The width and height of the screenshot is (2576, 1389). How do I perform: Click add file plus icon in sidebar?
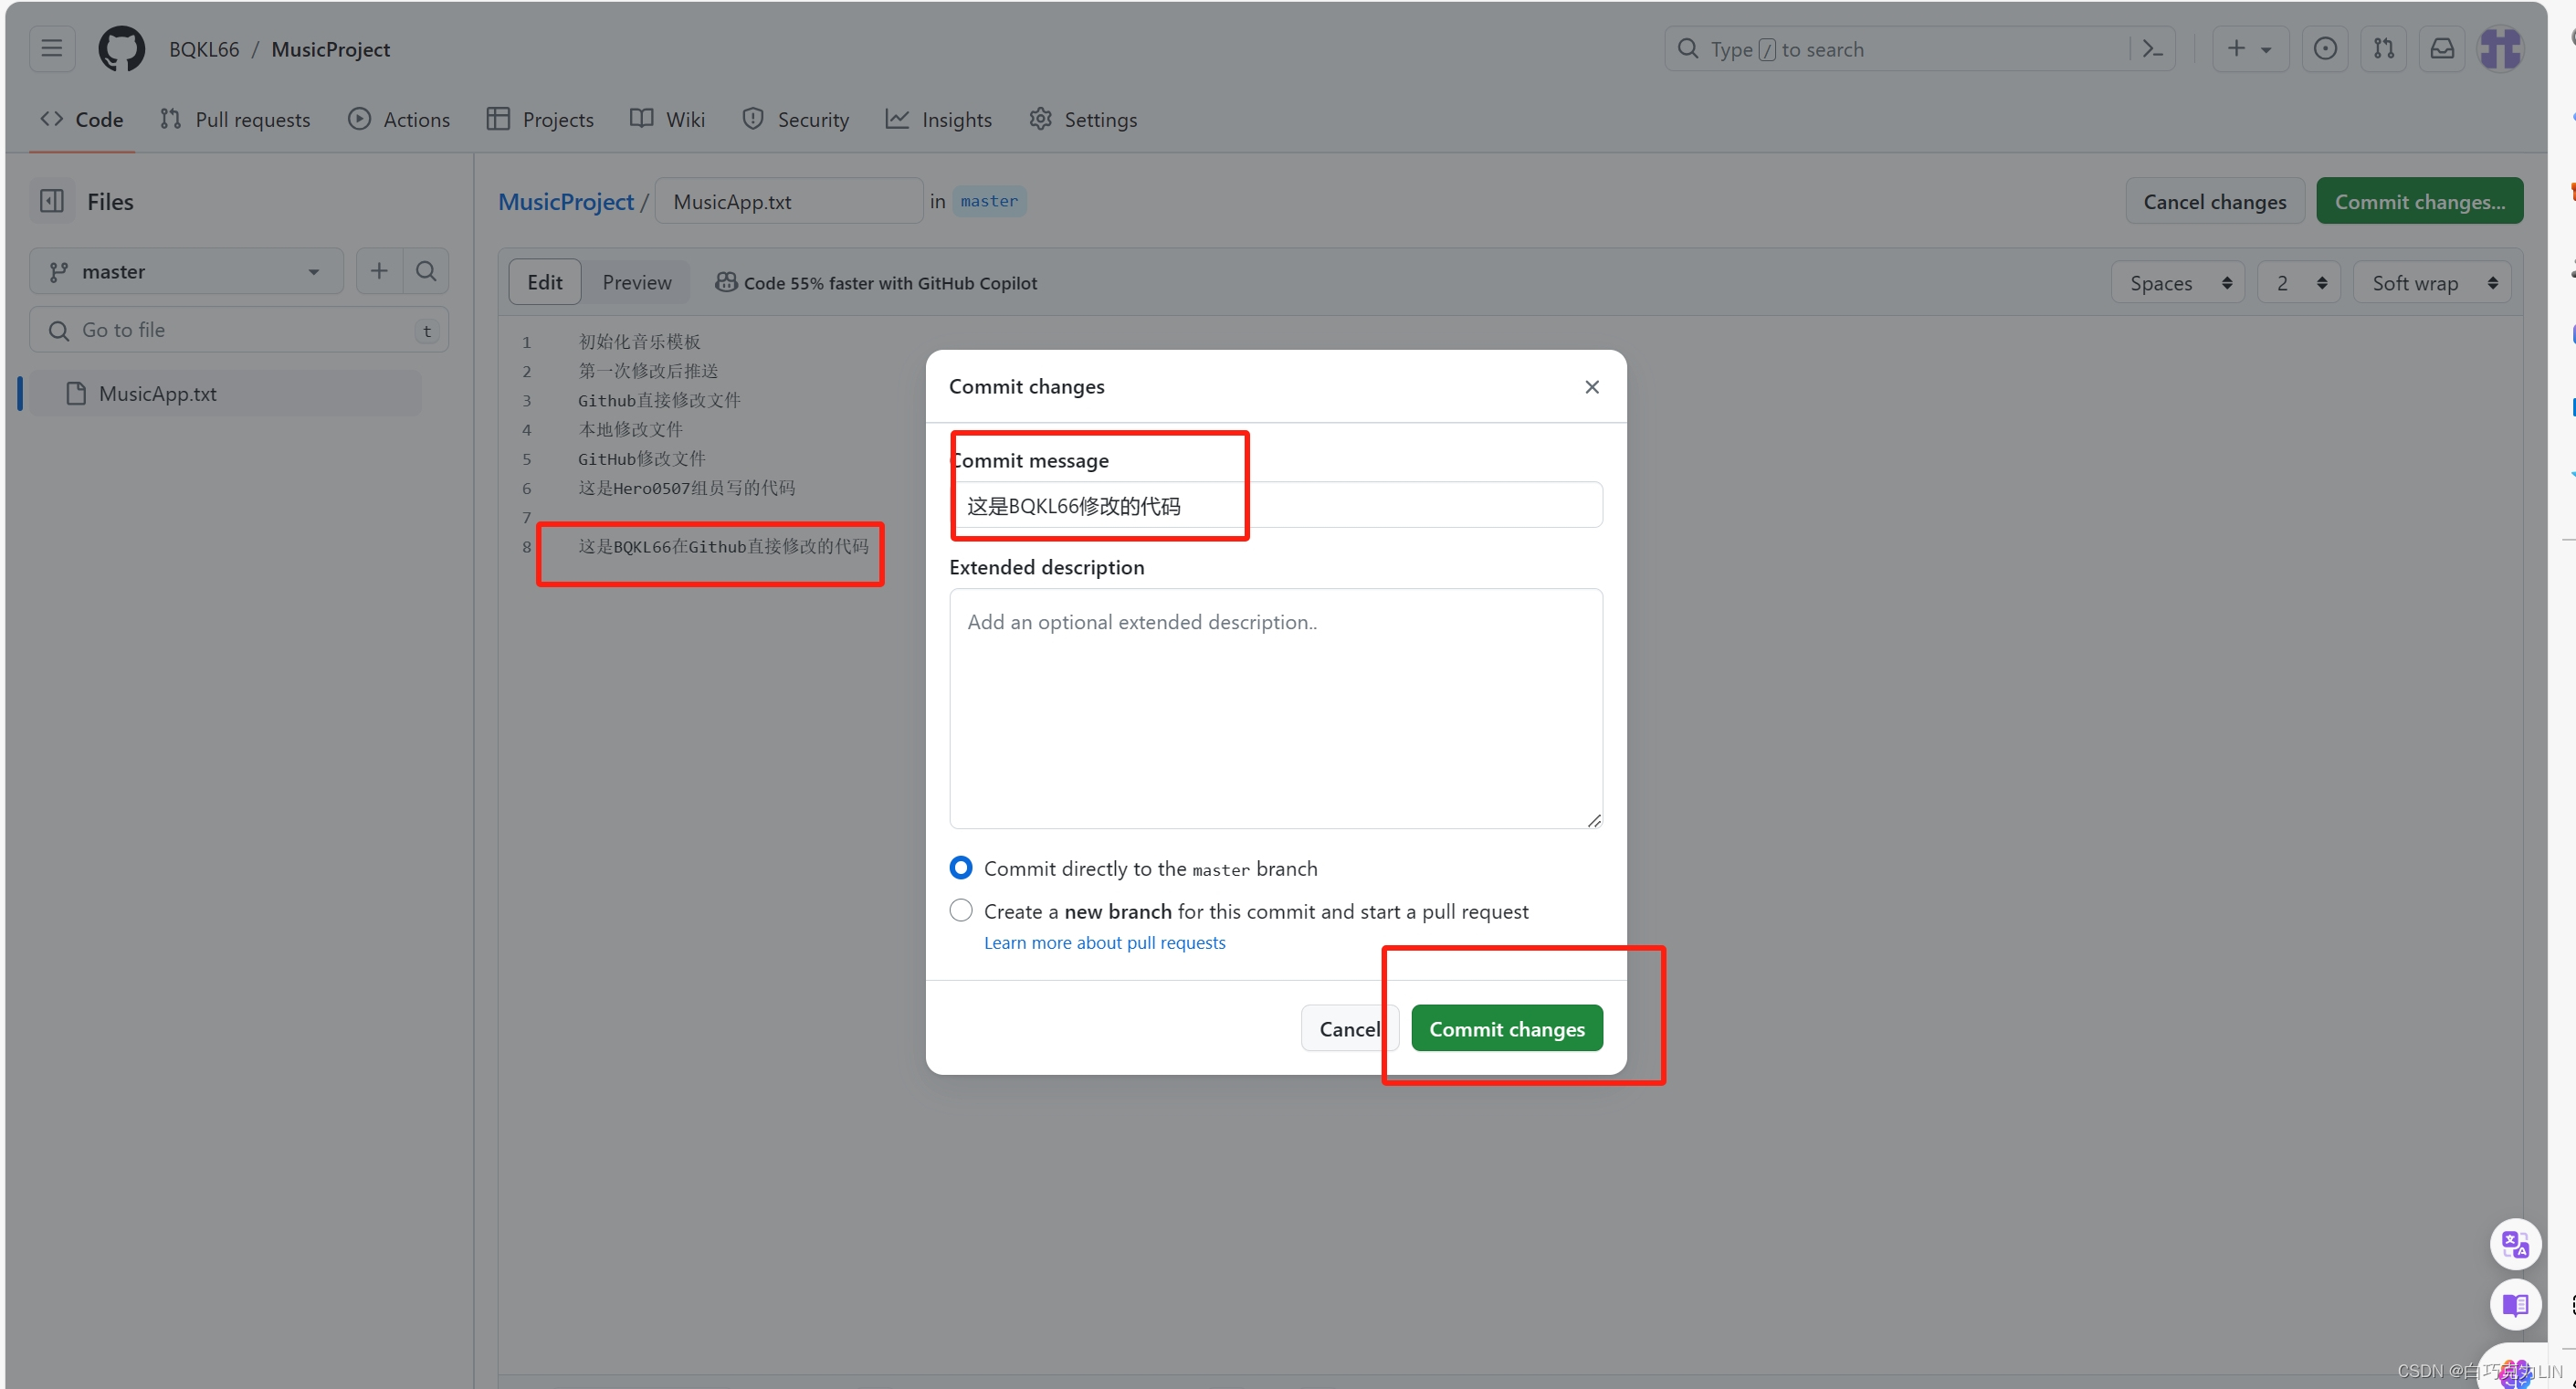tap(379, 271)
